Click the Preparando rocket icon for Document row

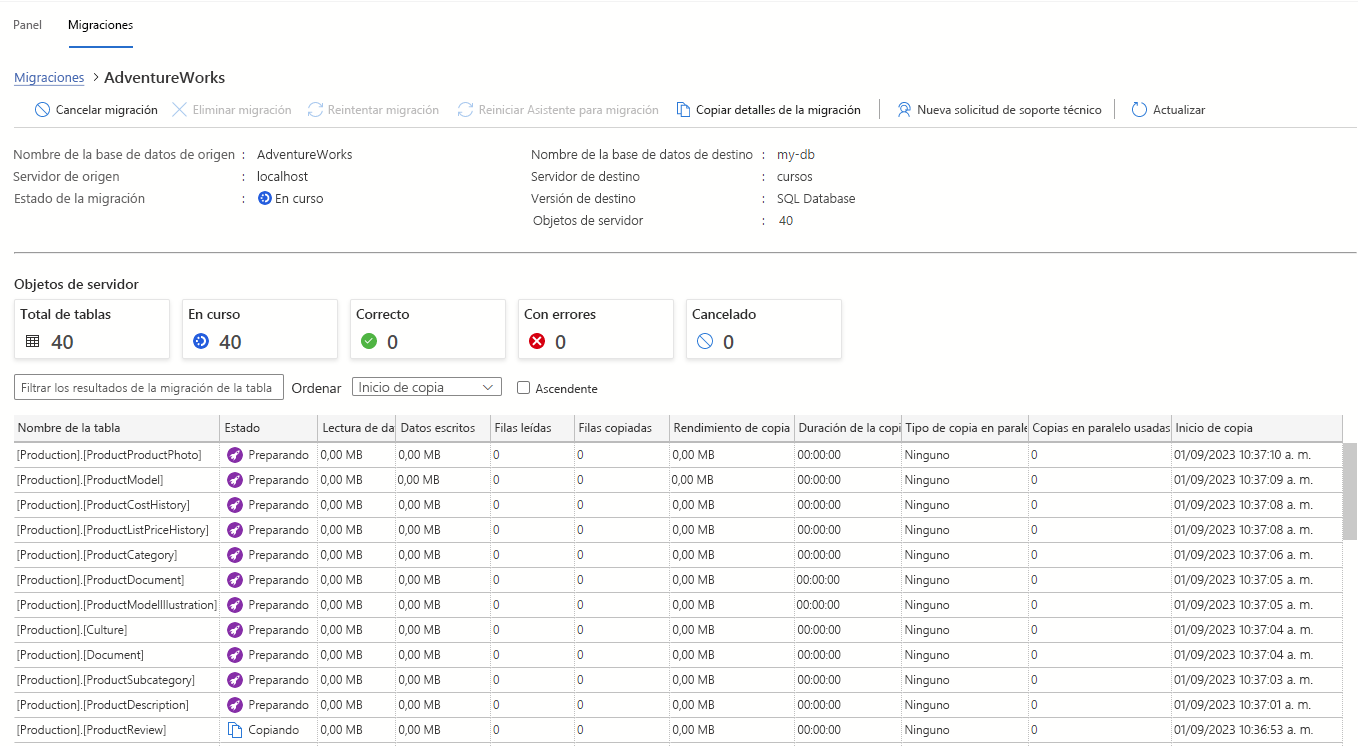pos(235,655)
